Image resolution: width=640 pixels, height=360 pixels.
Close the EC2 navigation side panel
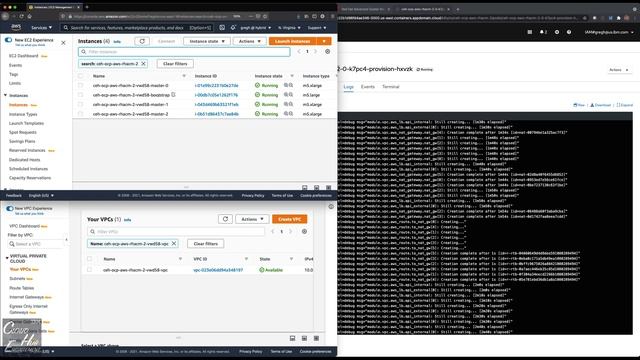click(63, 42)
